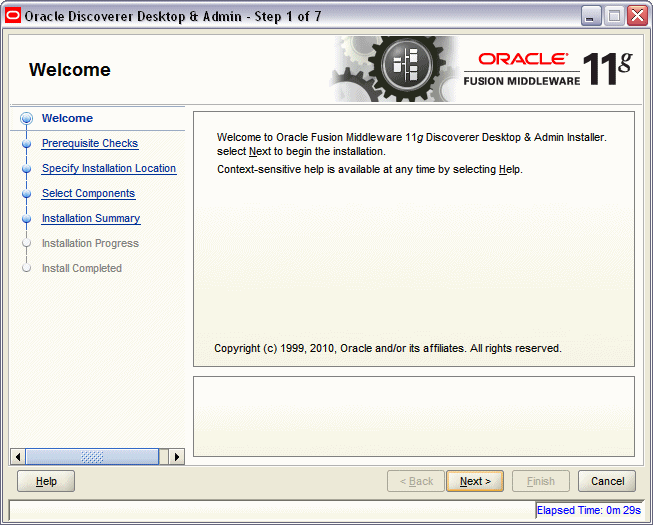
Task: Jump to Installation Summary step
Action: pyautogui.click(x=91, y=218)
